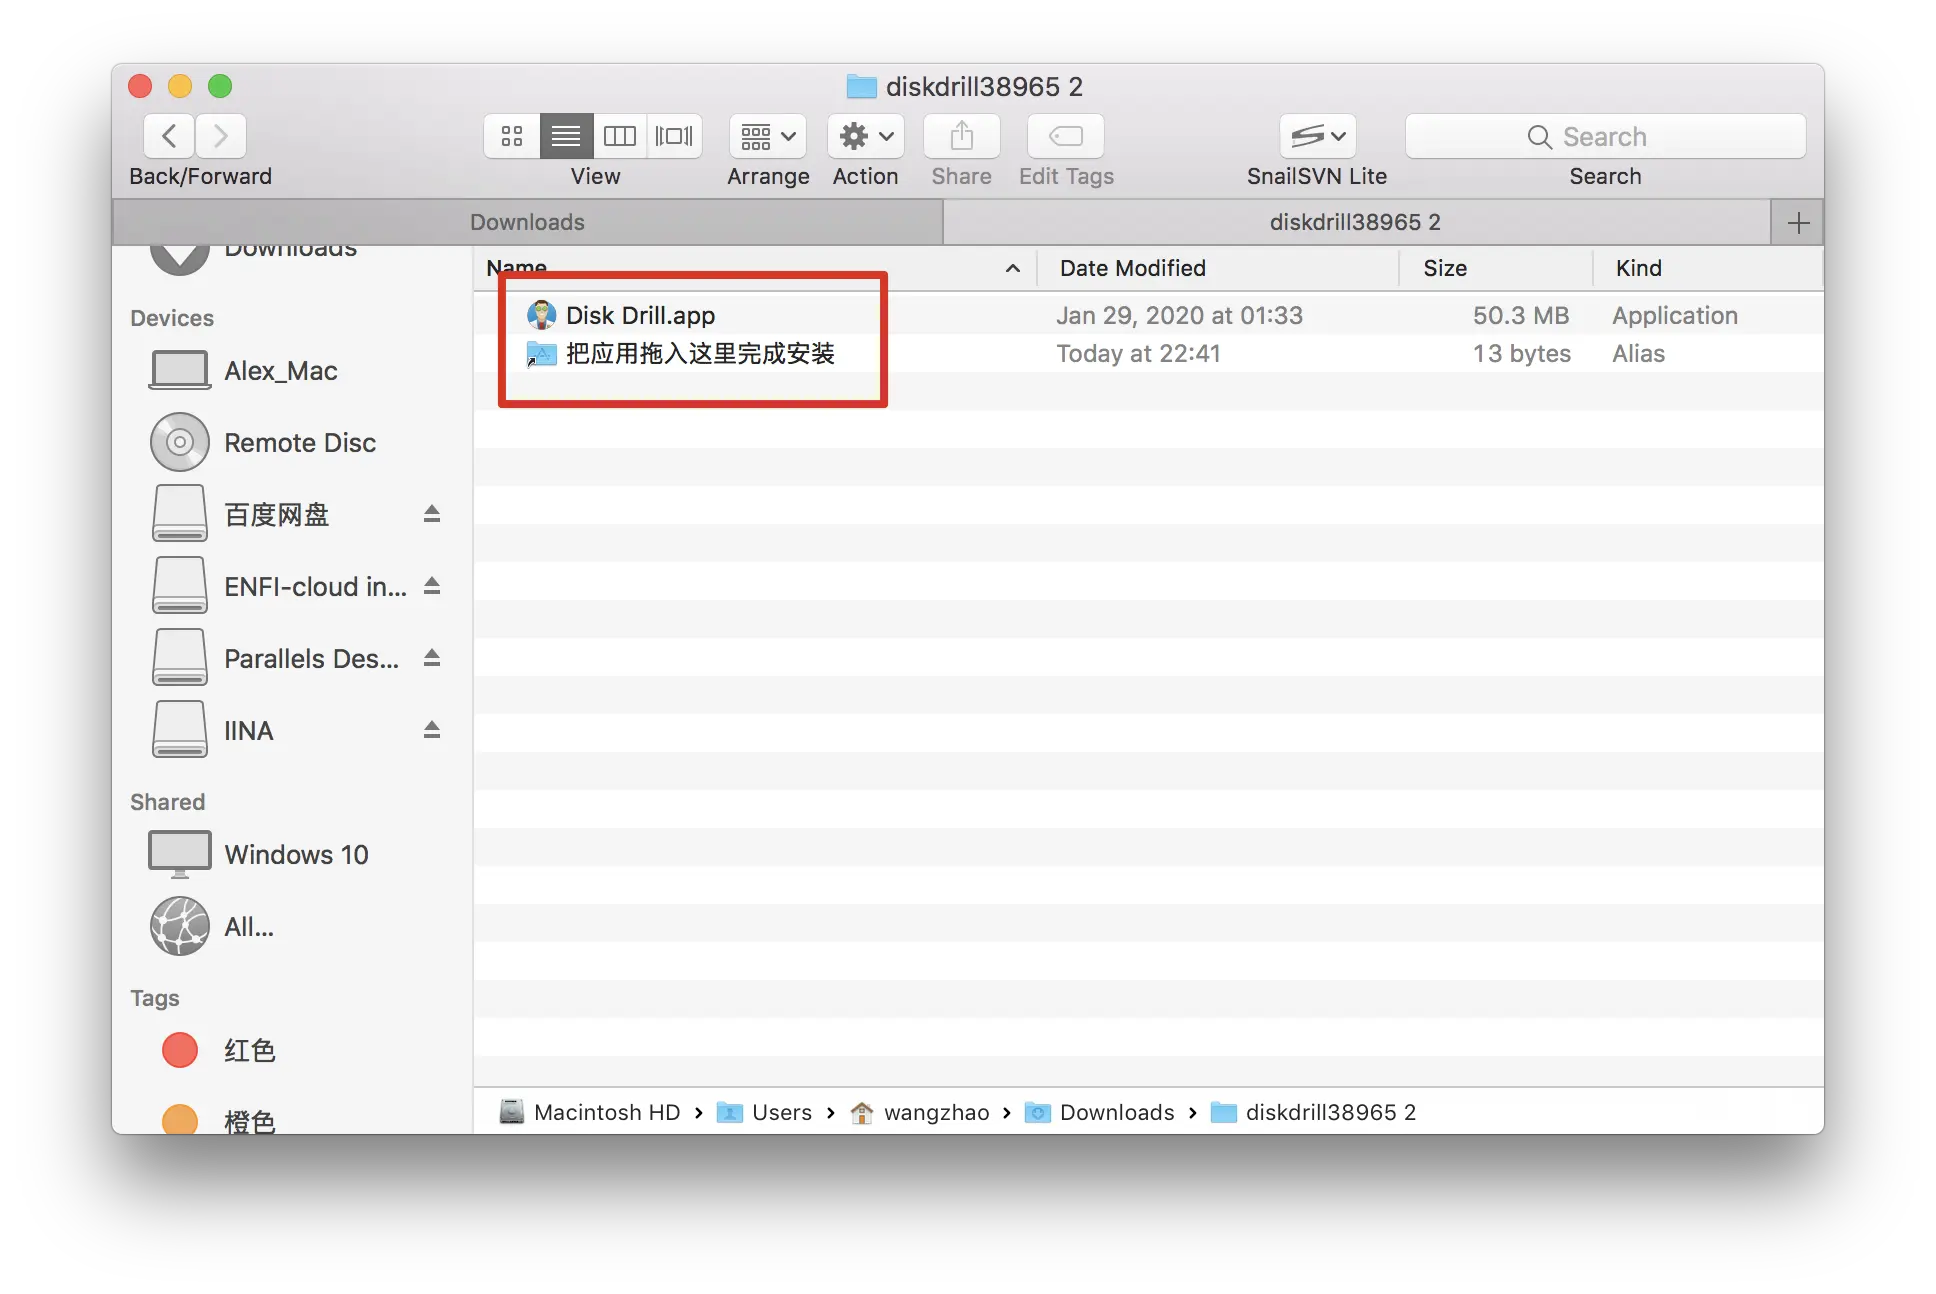The image size is (1936, 1294).
Task: Select list view mode button
Action: 566,136
